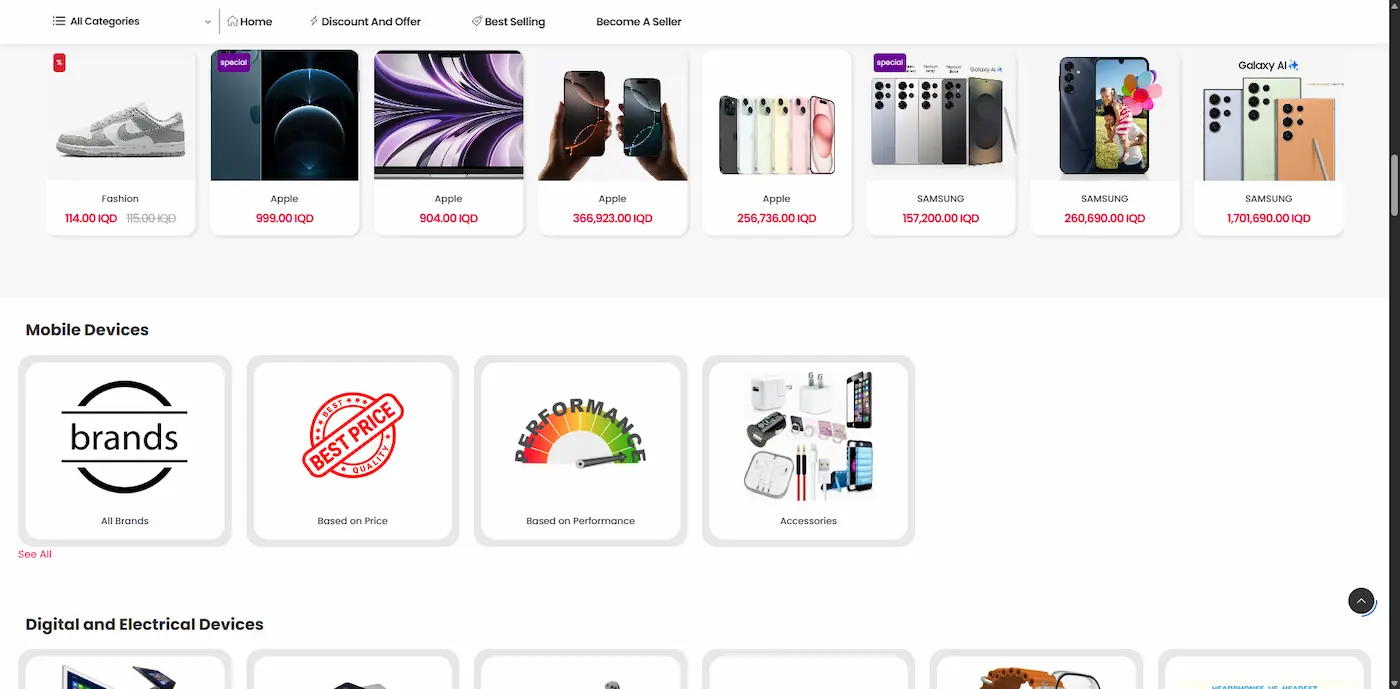
Task: Expand the All Categories dropdown chevron
Action: (208, 21)
